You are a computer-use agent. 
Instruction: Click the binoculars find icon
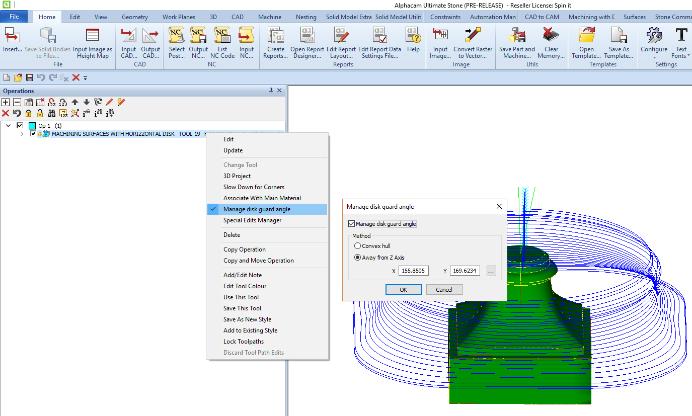tap(52, 113)
